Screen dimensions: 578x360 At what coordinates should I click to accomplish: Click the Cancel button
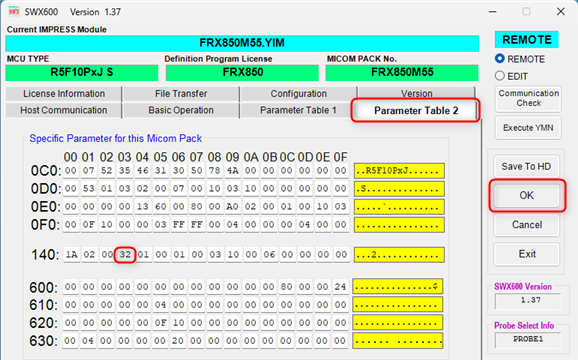point(527,225)
